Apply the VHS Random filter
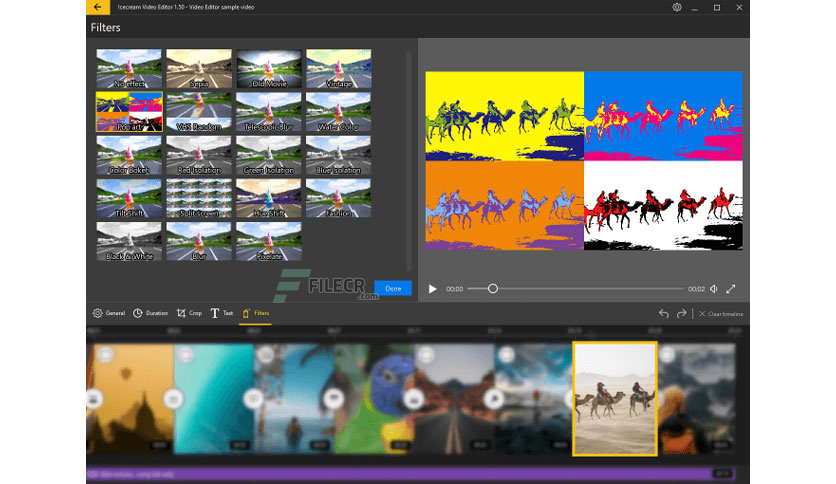 (199, 112)
